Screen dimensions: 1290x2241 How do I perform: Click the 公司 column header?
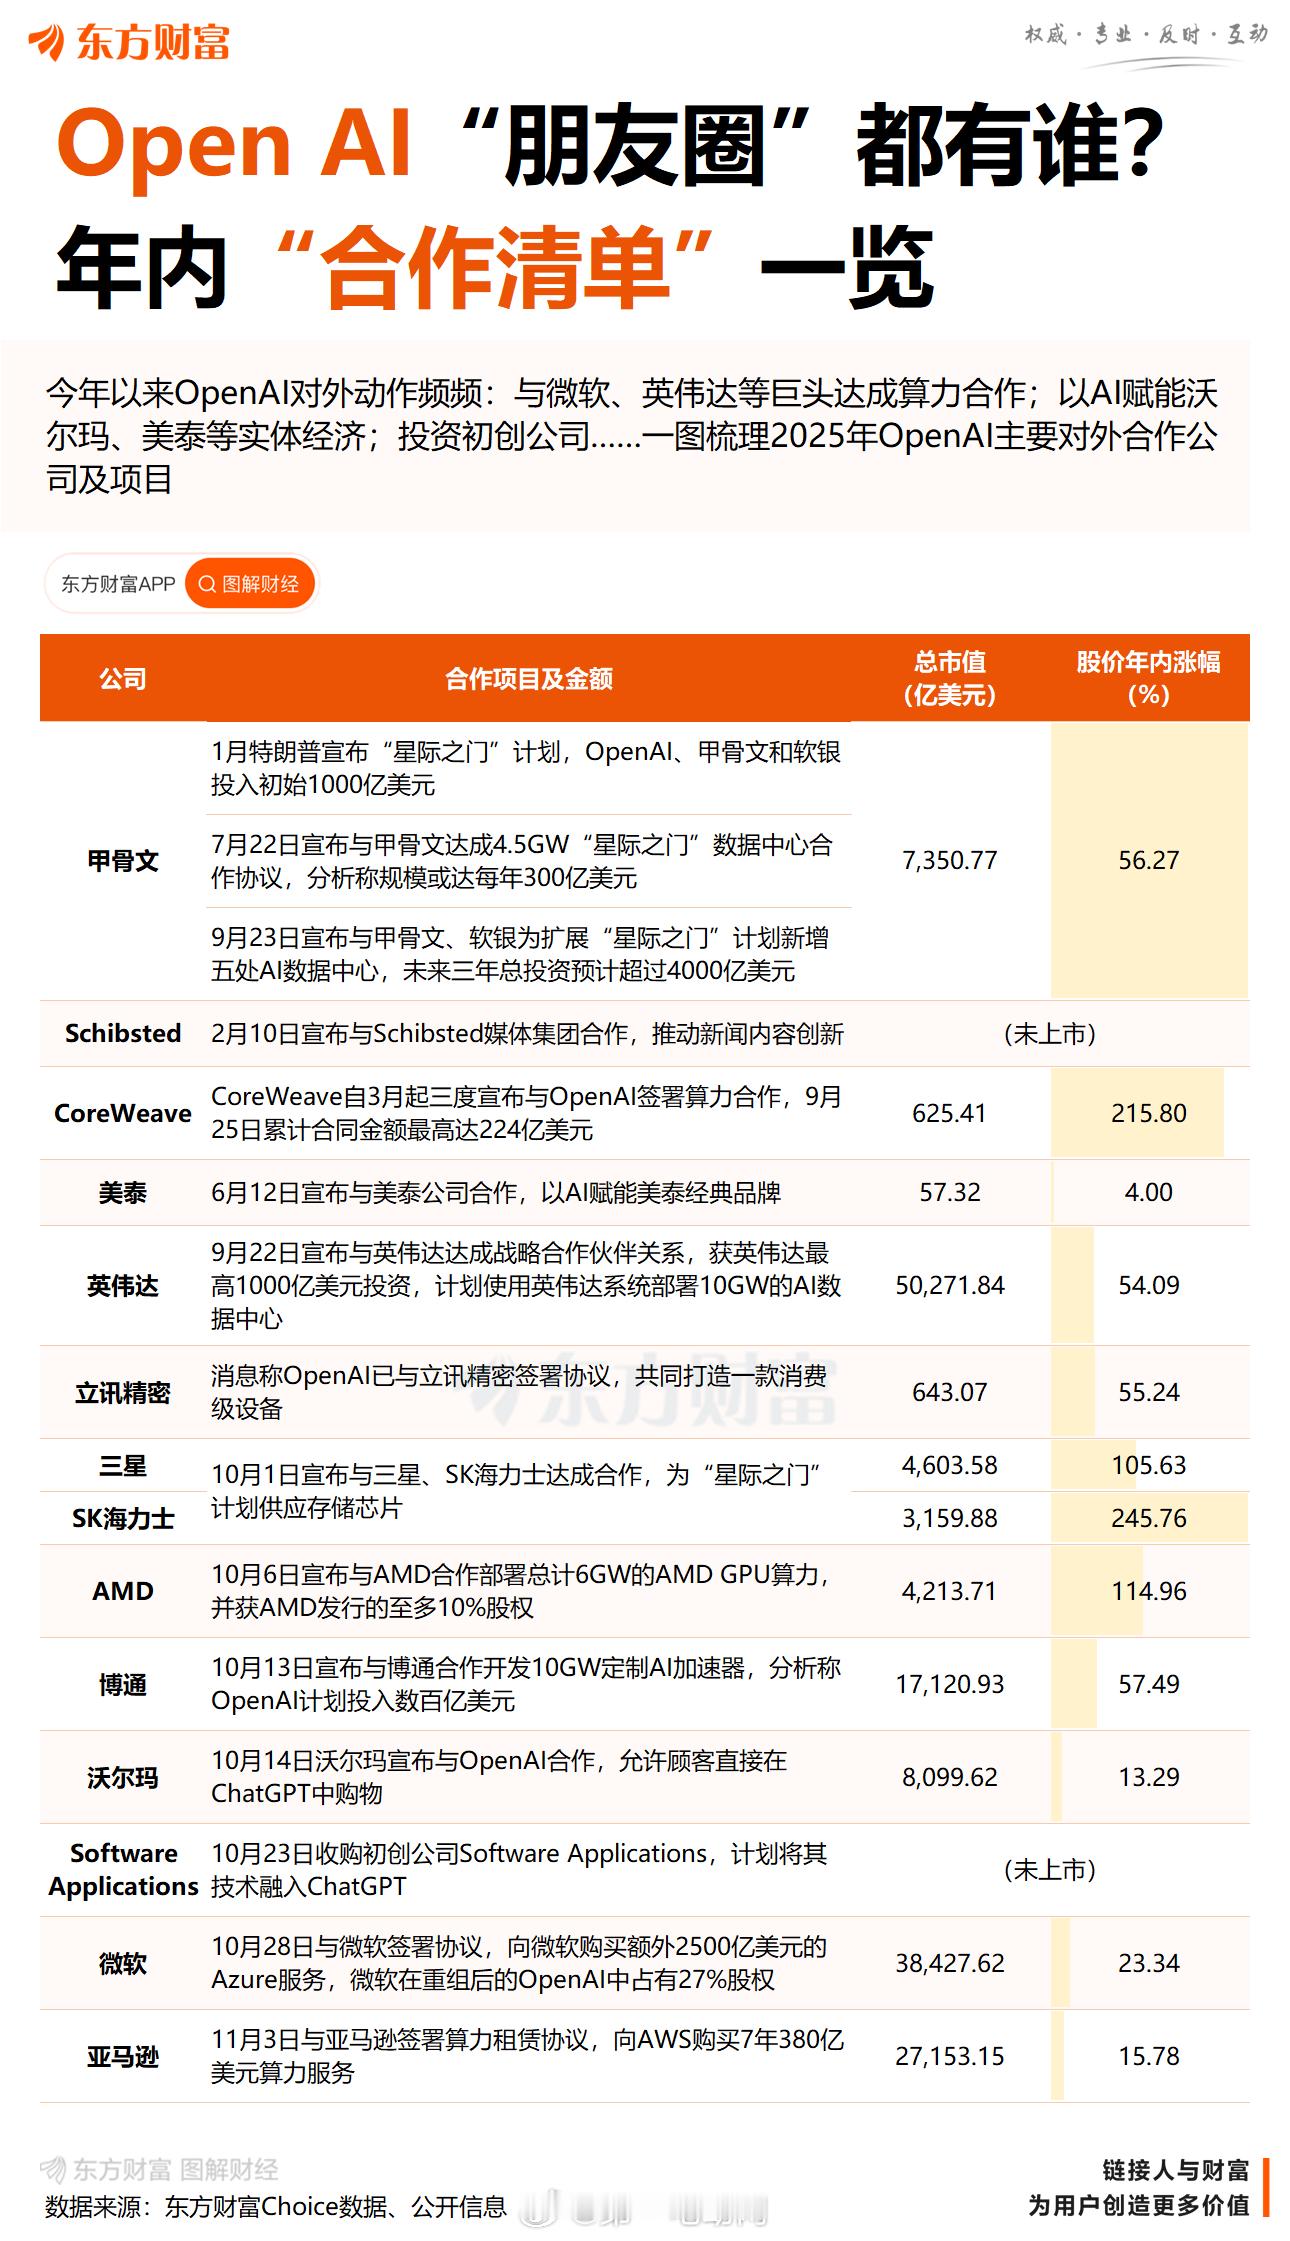click(123, 679)
